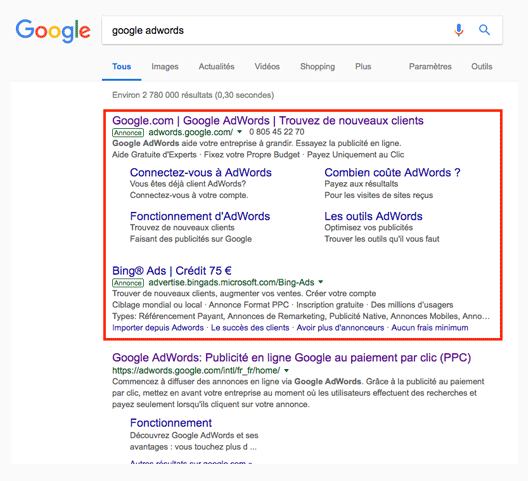Open the Fonctionnement sitelink under organic result
Image resolution: width=528 pixels, height=481 pixels.
[171, 423]
